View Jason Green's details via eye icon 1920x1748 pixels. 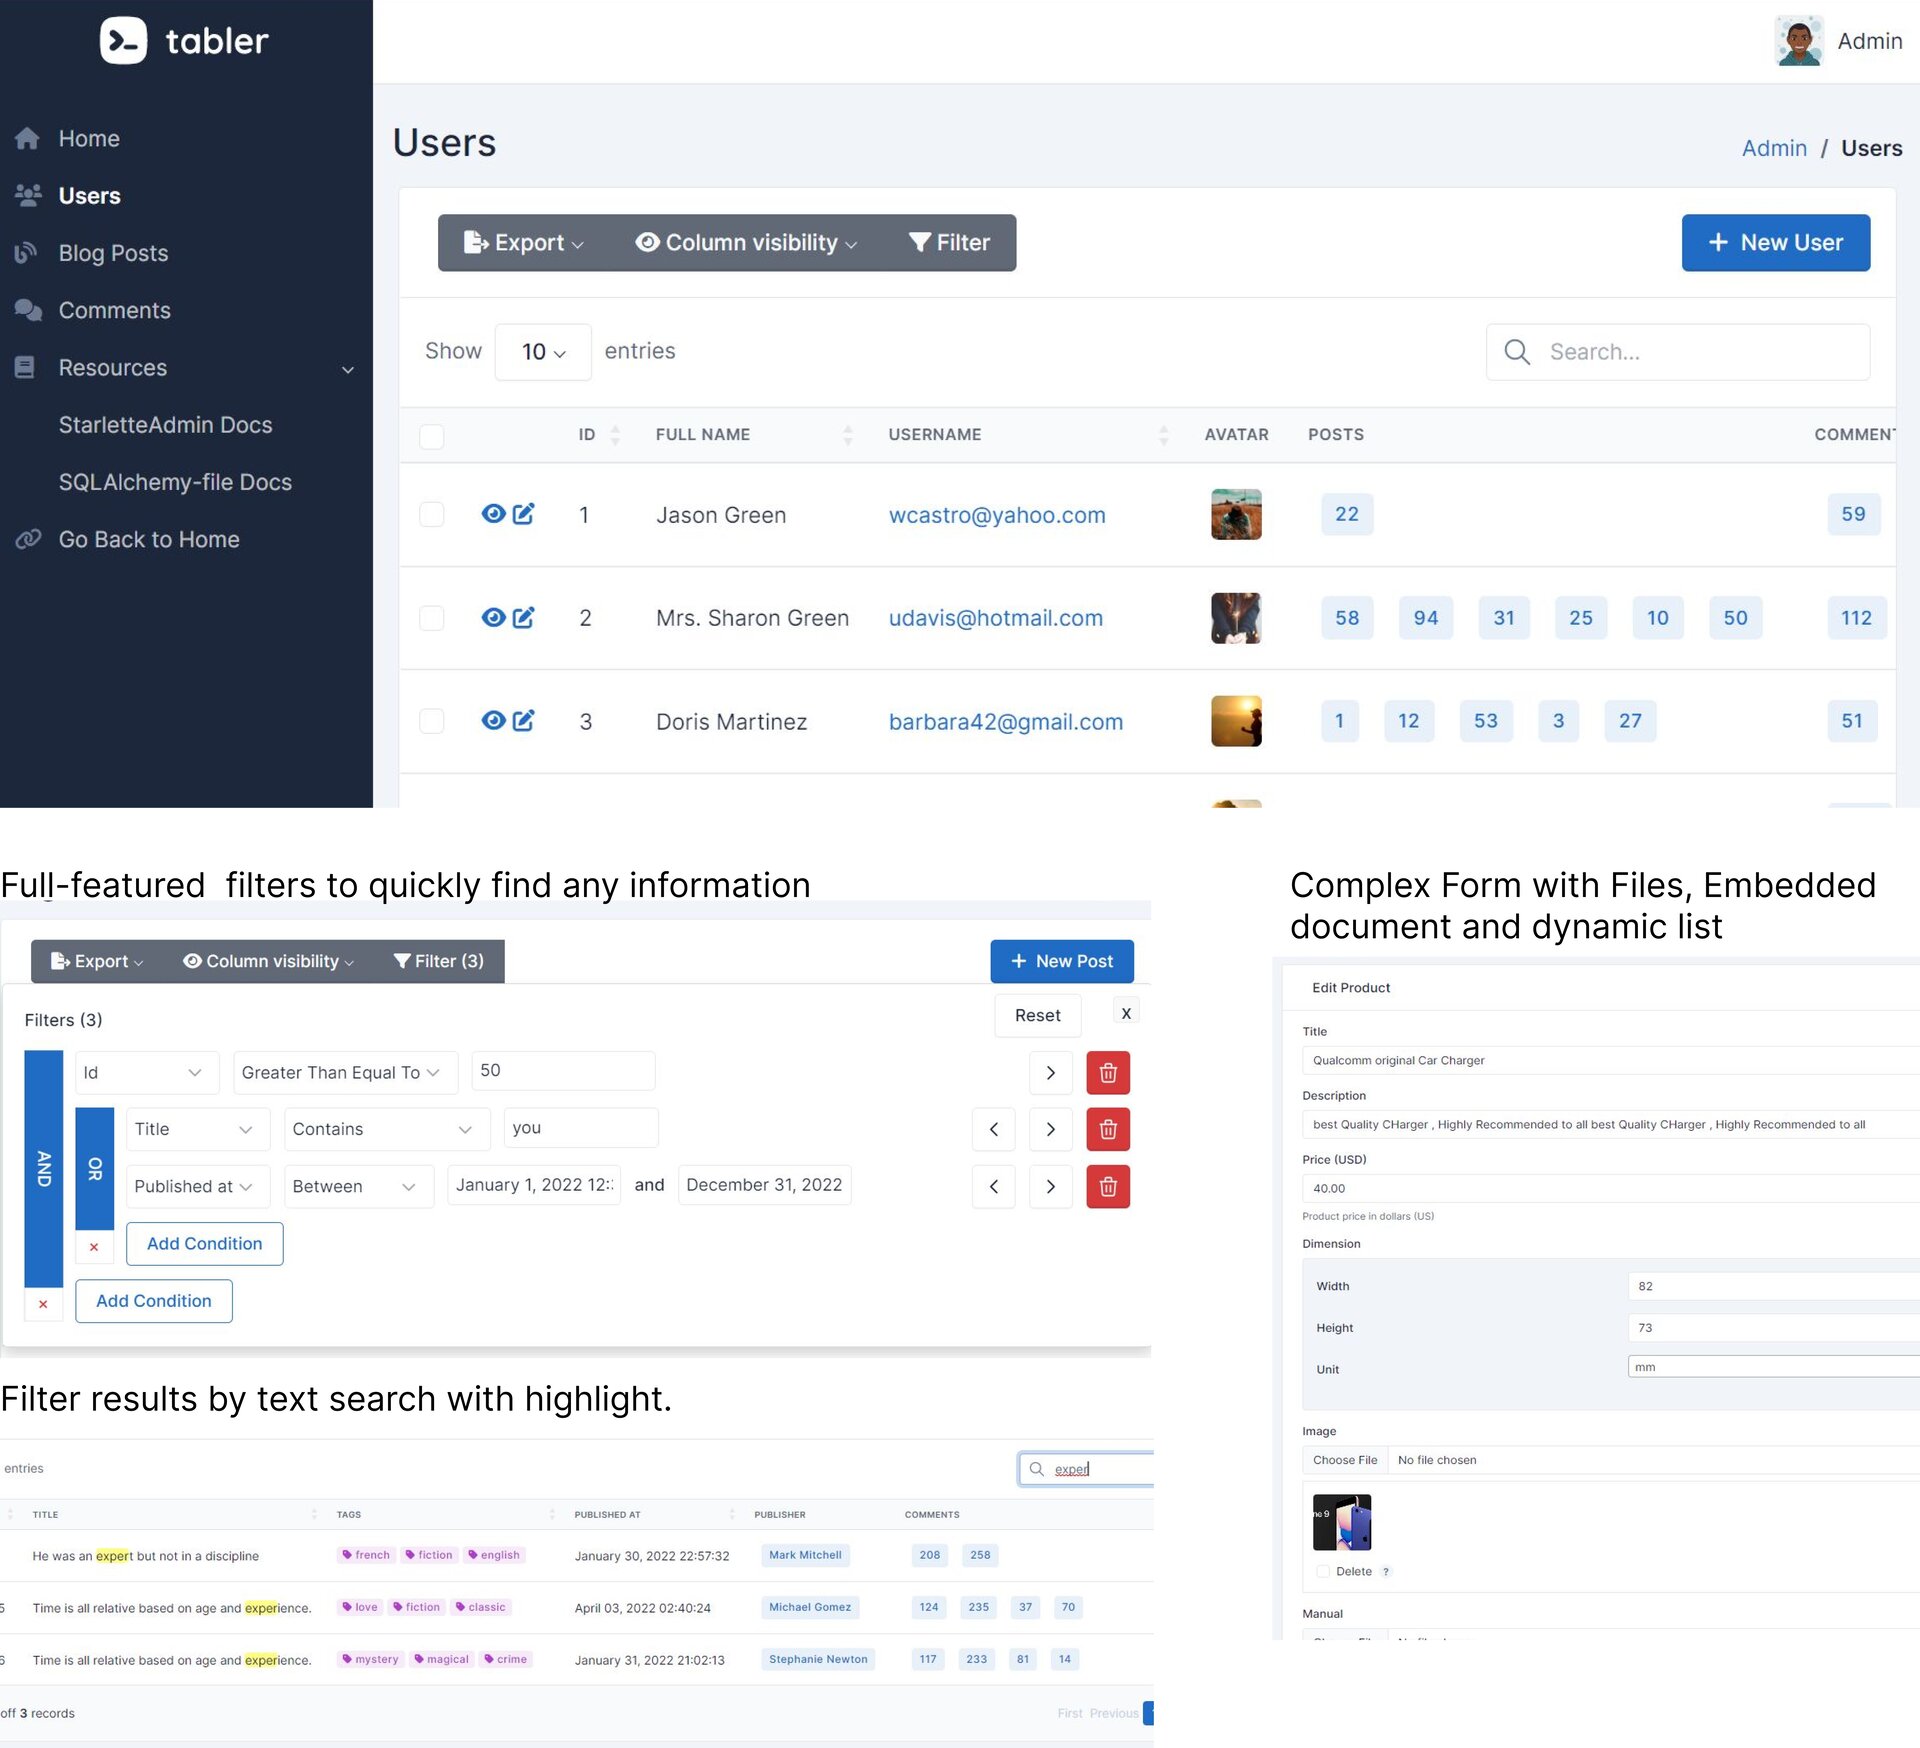[x=493, y=514]
